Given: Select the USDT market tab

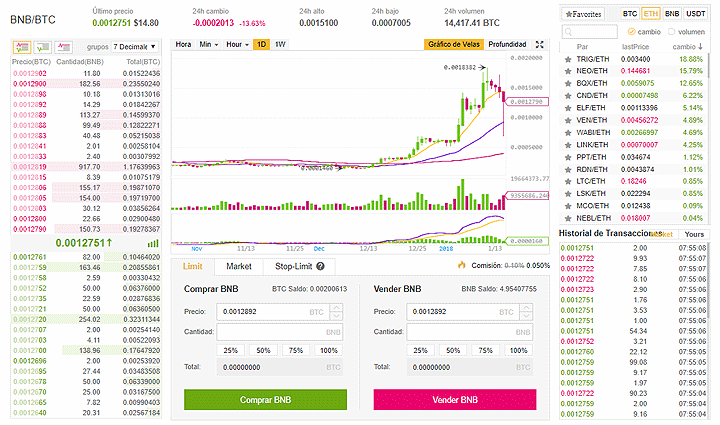Looking at the screenshot, I should point(696,14).
